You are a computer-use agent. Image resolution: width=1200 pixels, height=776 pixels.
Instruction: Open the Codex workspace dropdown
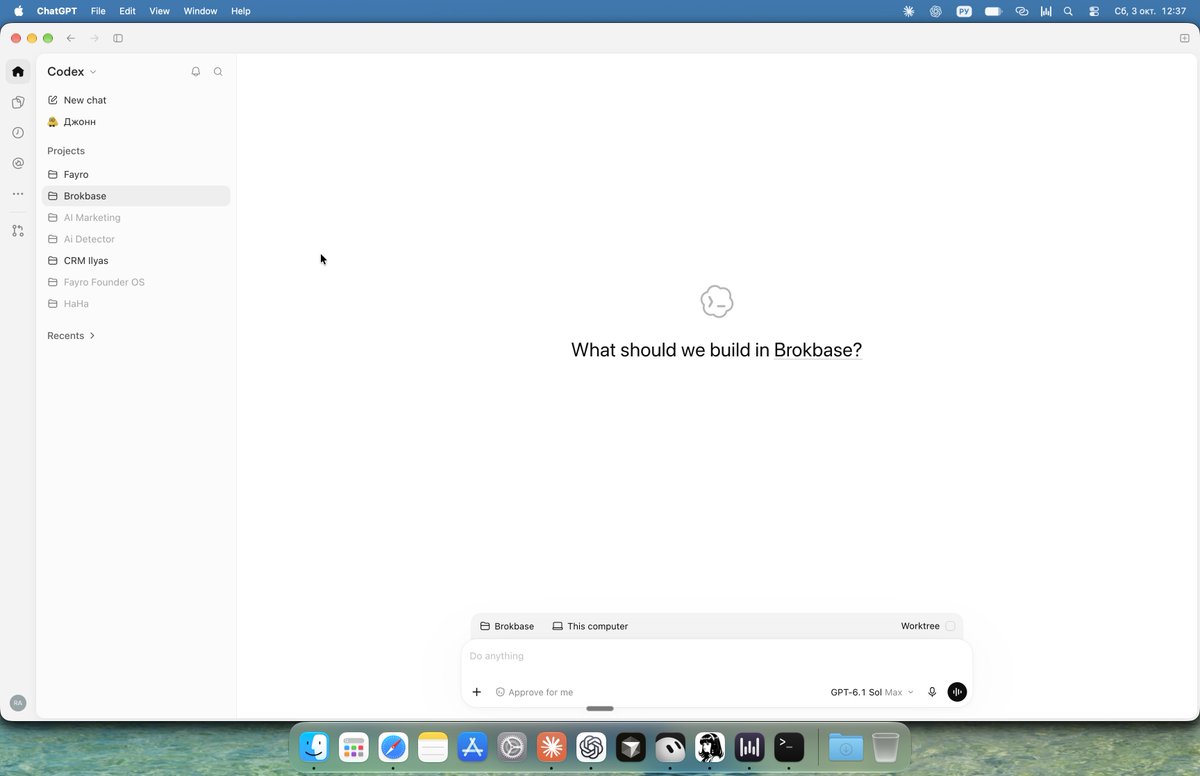[72, 72]
